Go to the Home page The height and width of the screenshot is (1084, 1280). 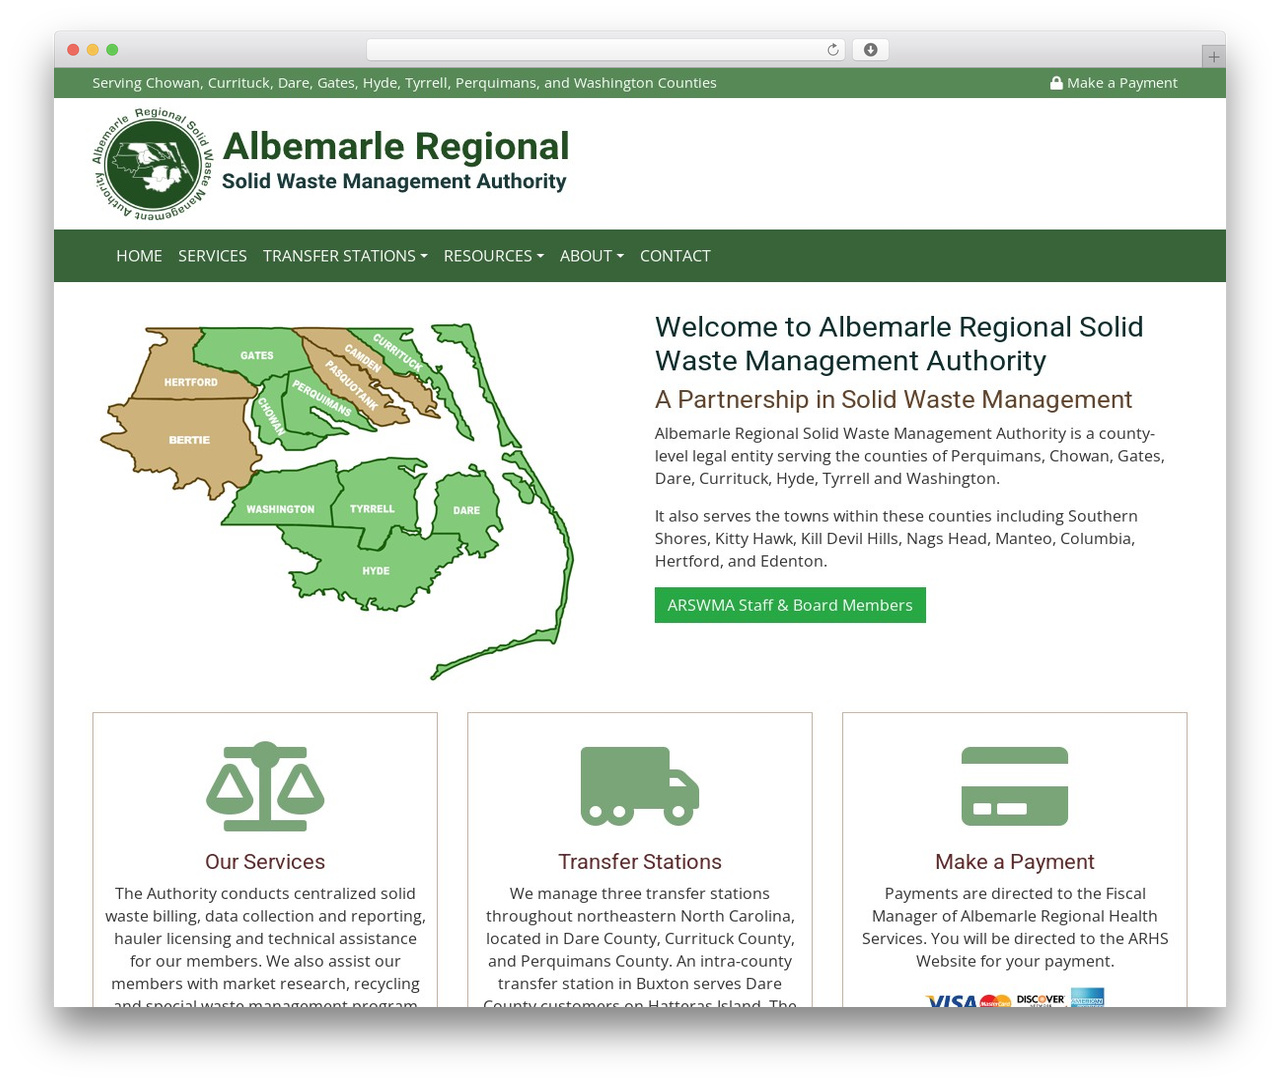pos(139,256)
